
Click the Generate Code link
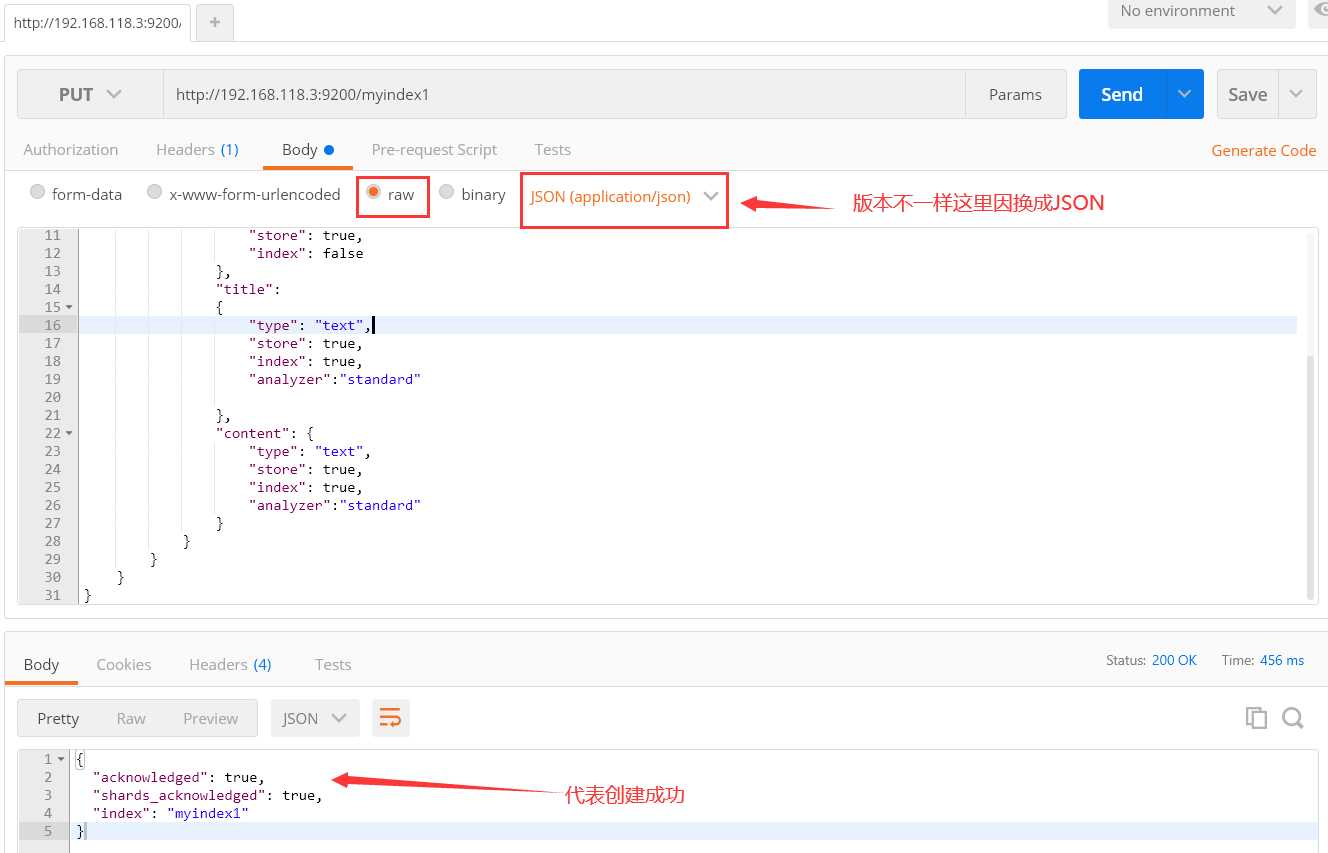[x=1263, y=150]
